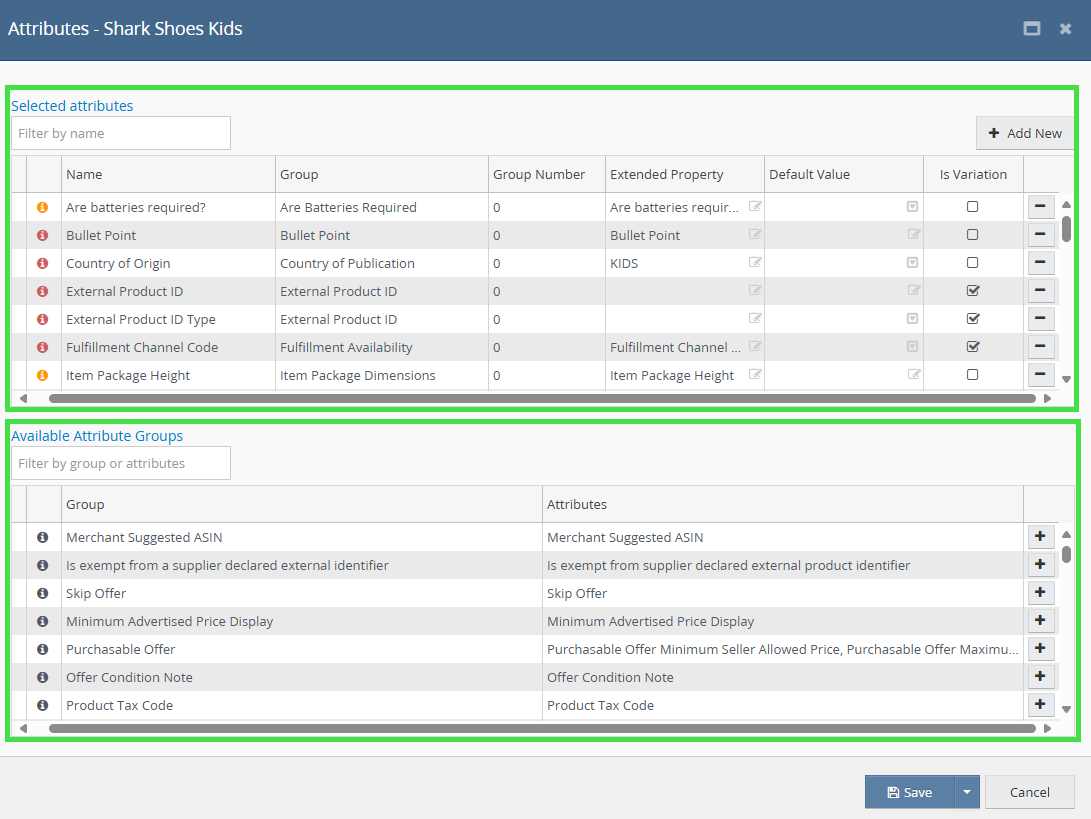Open default value dropdown for Country of Origin
This screenshot has width=1091, height=819.
coord(912,263)
